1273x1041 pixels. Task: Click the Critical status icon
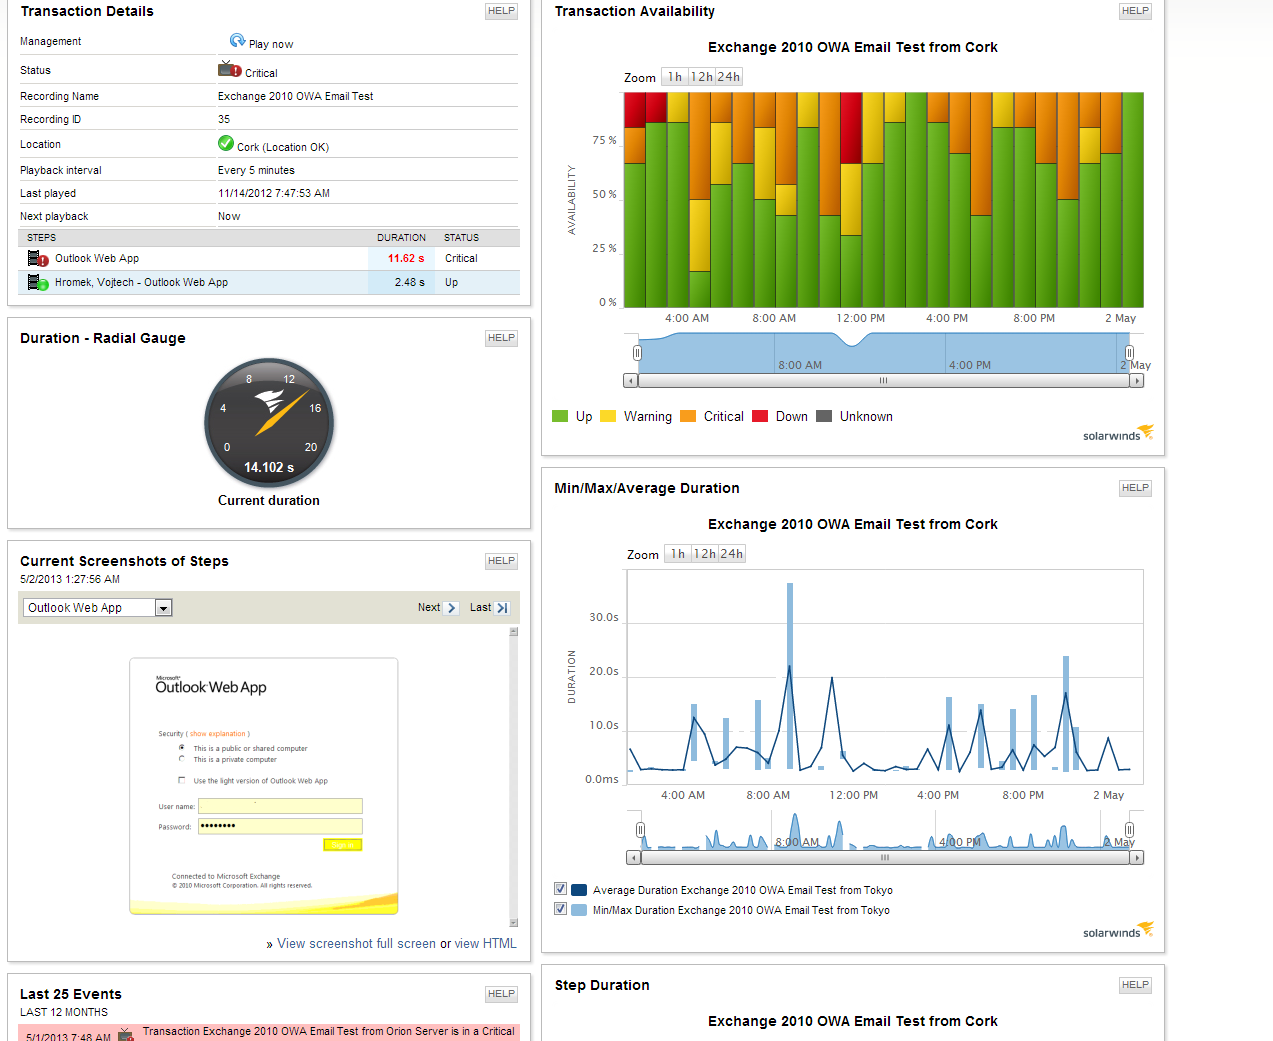point(230,70)
